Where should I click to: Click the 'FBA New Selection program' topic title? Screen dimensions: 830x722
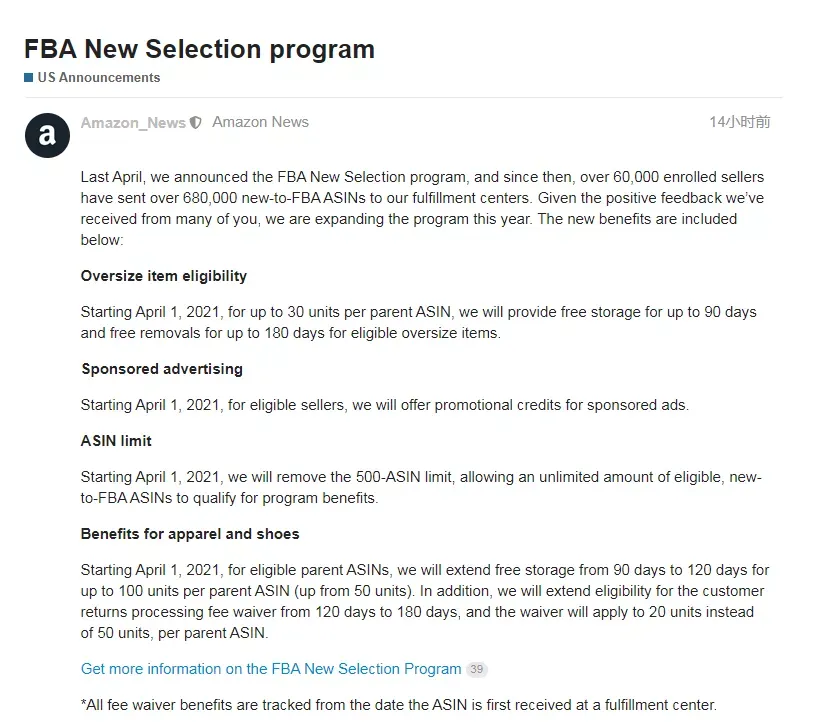pyautogui.click(x=200, y=49)
